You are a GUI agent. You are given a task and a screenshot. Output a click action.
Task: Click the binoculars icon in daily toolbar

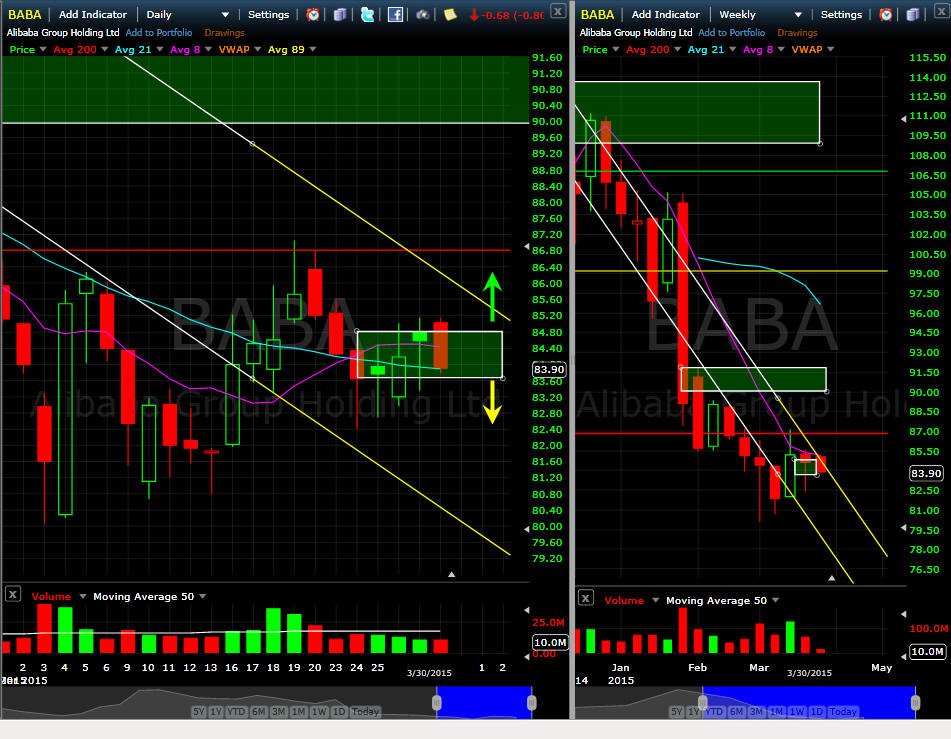pyautogui.click(x=423, y=15)
